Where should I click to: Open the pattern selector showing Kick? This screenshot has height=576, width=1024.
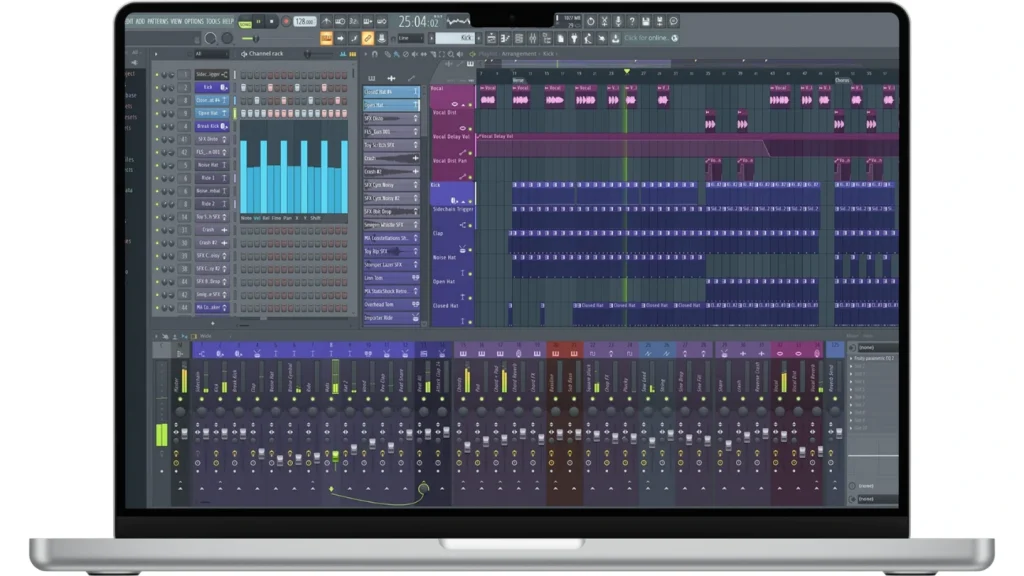pyautogui.click(x=458, y=38)
